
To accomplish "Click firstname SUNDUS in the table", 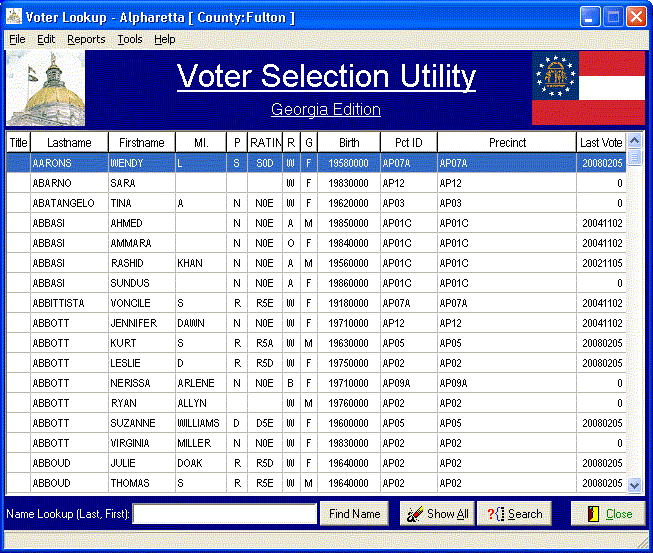I will pos(142,283).
